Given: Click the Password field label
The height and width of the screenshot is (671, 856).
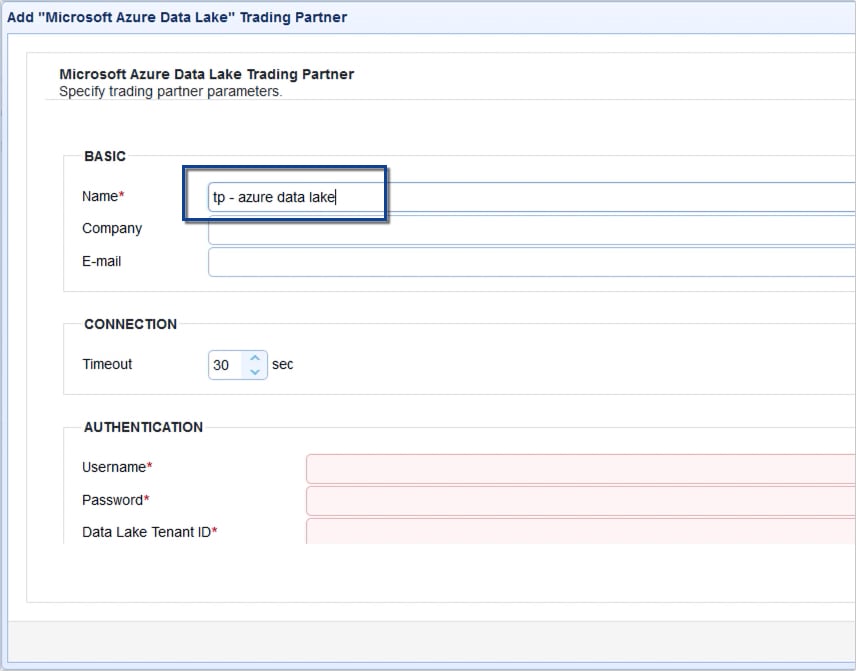Looking at the screenshot, I should (x=110, y=500).
